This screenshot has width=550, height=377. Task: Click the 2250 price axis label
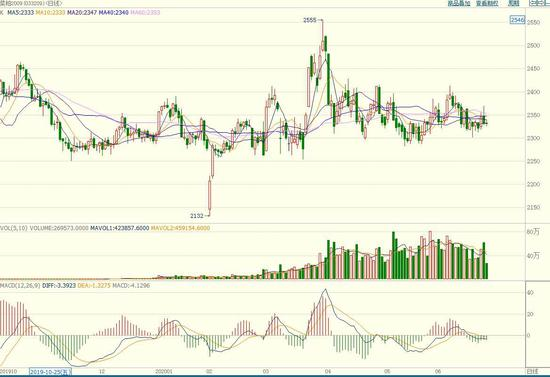533,161
